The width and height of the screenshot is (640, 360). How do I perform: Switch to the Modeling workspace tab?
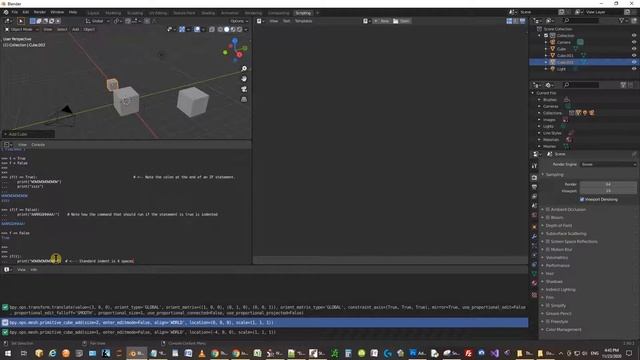coord(113,13)
